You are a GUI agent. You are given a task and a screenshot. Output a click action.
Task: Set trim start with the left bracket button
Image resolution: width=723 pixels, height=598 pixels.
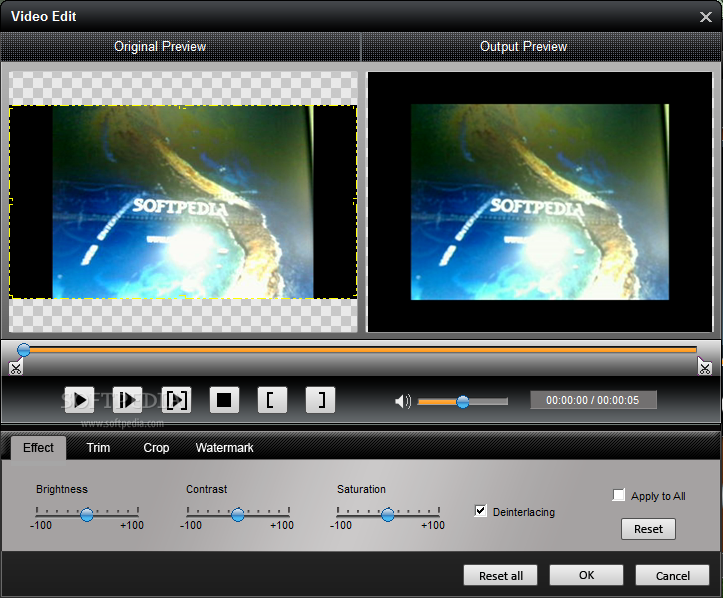[x=272, y=400]
